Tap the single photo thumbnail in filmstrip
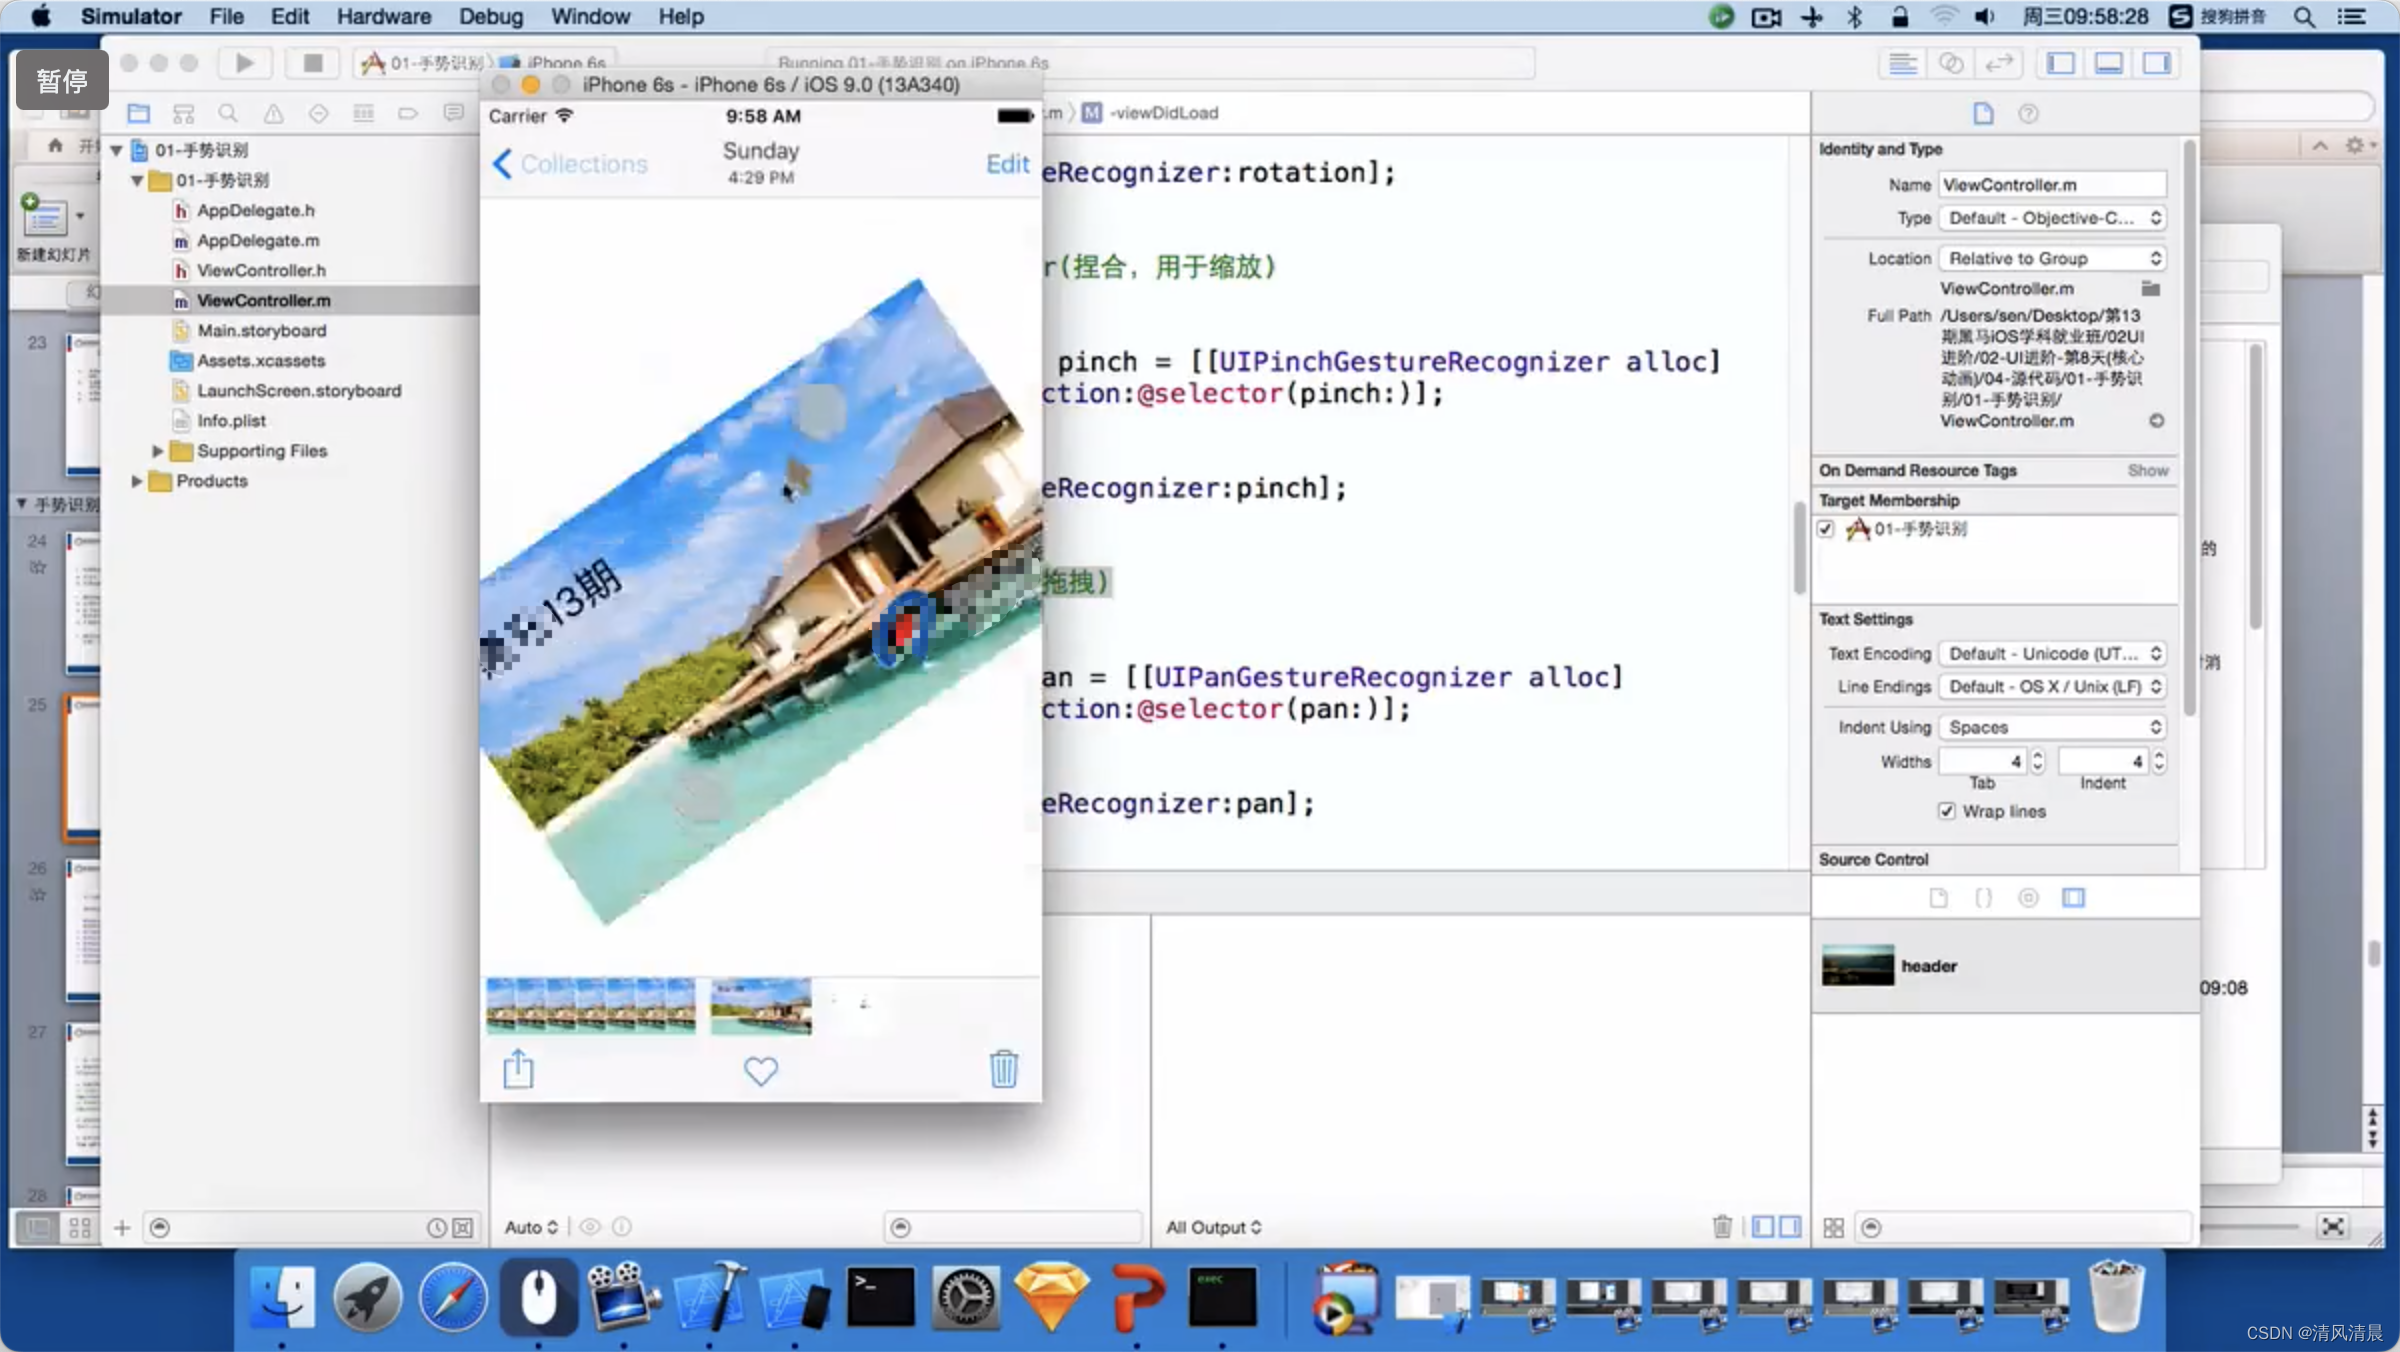This screenshot has width=2400, height=1352. click(x=761, y=1006)
